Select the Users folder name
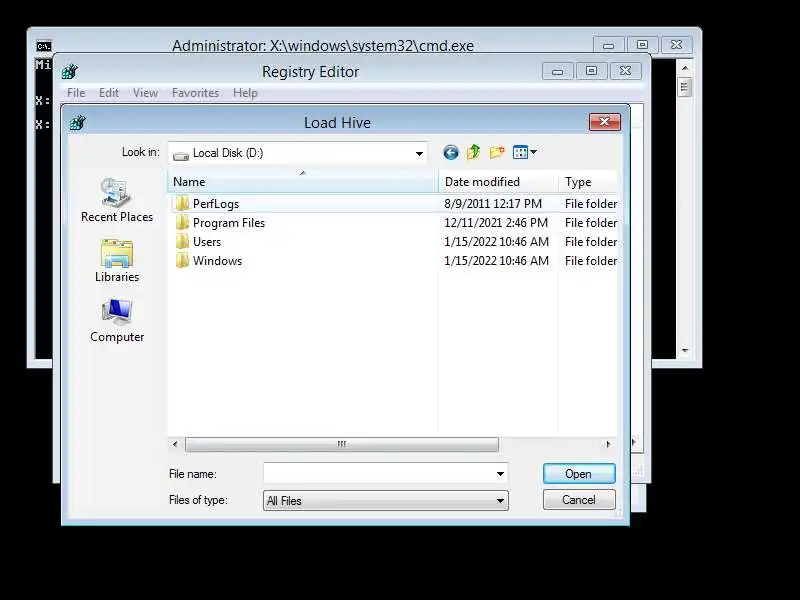 (207, 241)
